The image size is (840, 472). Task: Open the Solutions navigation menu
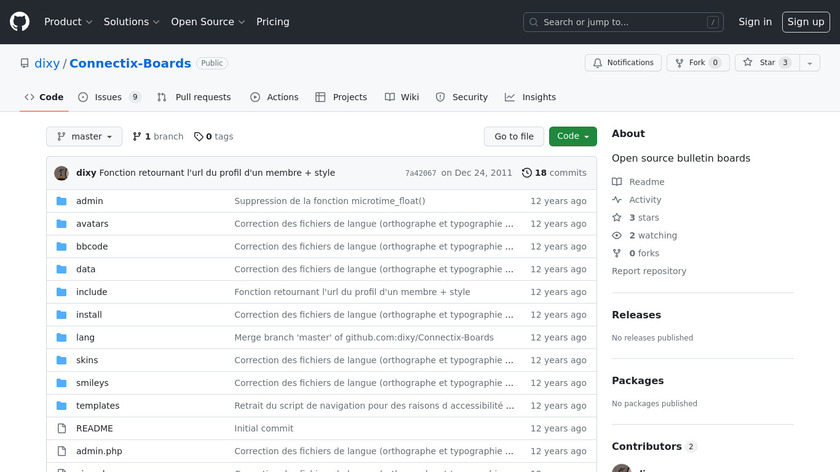[x=132, y=22]
